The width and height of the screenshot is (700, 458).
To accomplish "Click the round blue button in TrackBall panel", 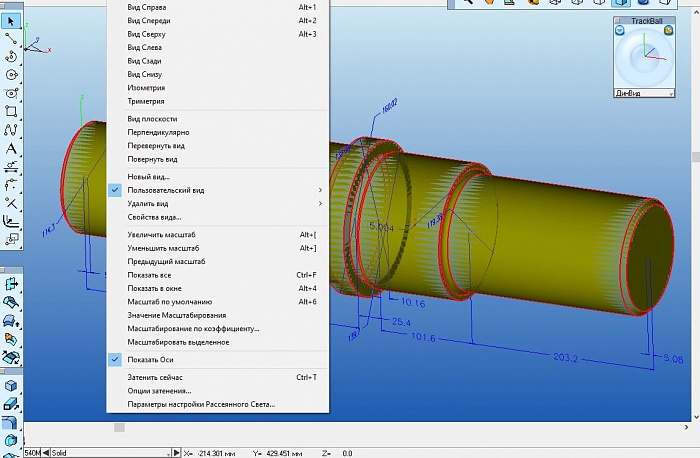I will (620, 31).
